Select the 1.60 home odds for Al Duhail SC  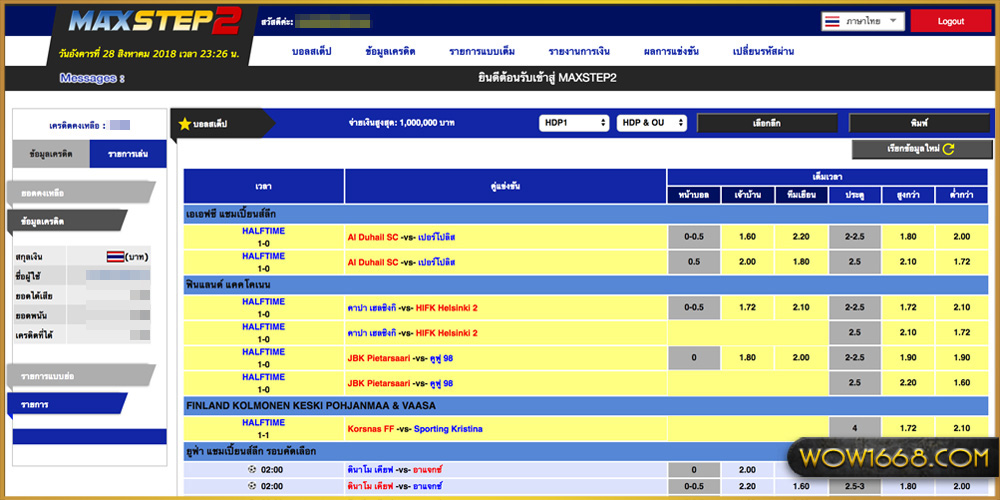746,237
